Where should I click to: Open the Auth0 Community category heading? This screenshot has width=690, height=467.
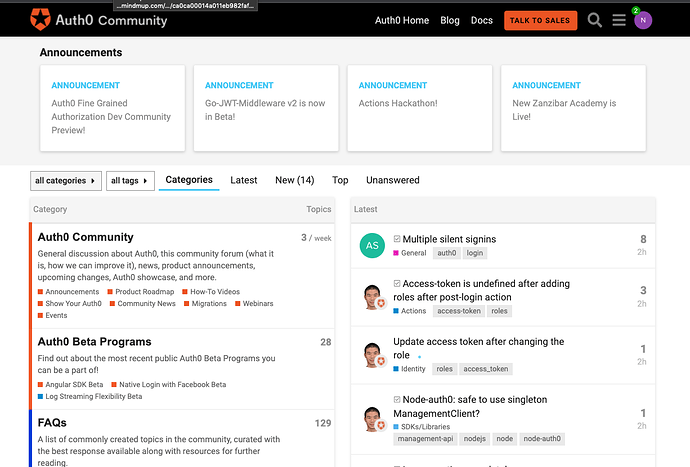(85, 237)
